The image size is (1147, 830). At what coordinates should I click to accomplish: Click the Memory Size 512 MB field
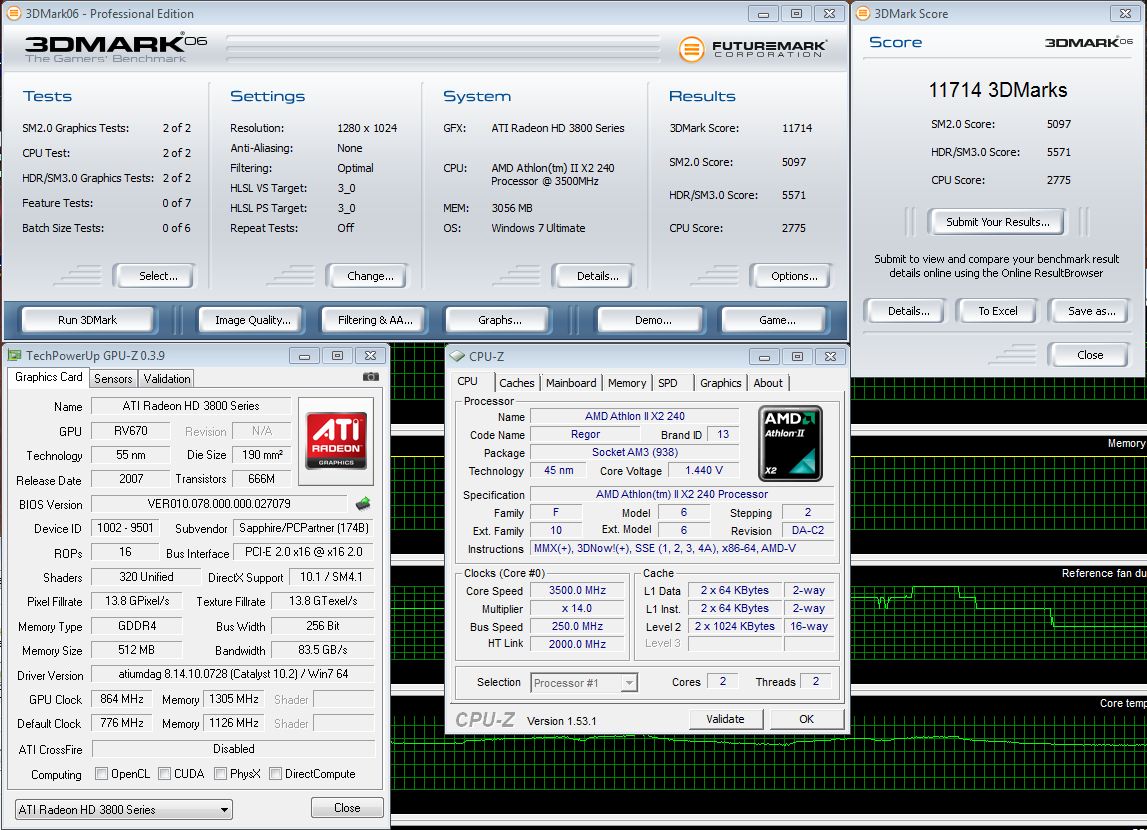136,649
